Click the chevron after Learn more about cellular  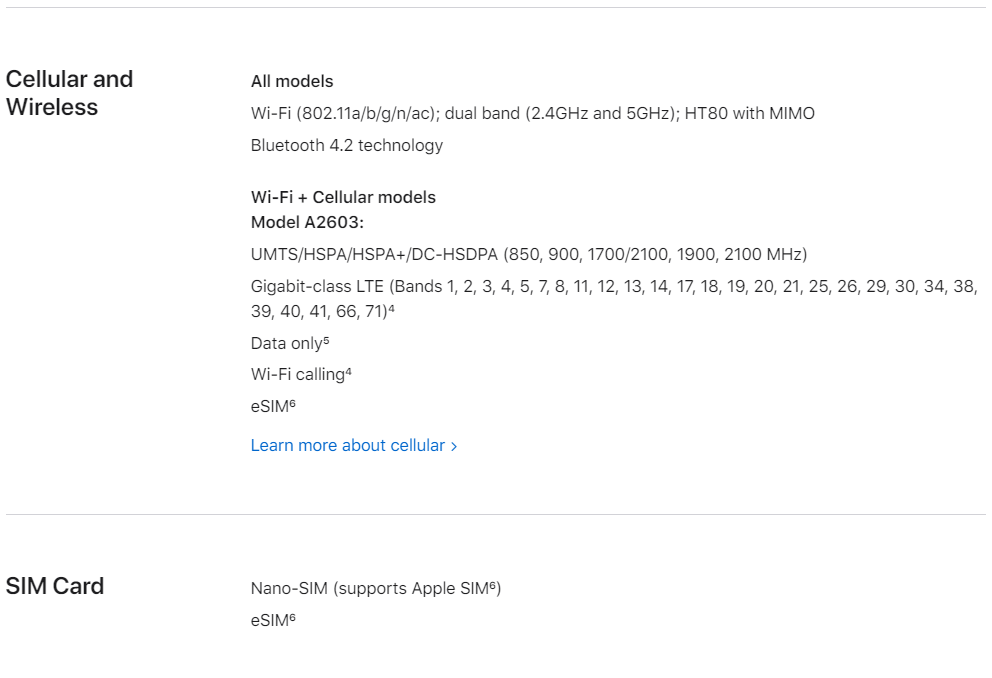tap(454, 447)
